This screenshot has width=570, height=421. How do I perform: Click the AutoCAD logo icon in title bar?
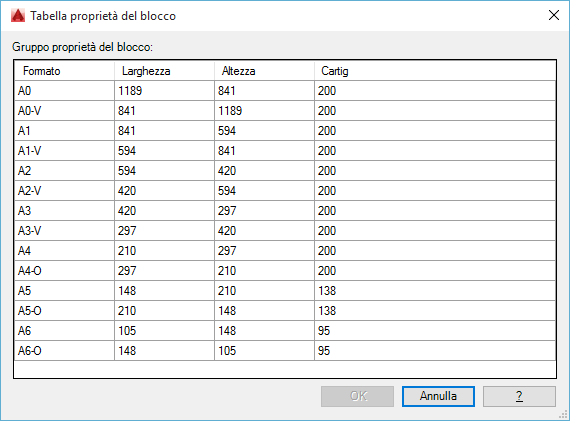coord(18,16)
